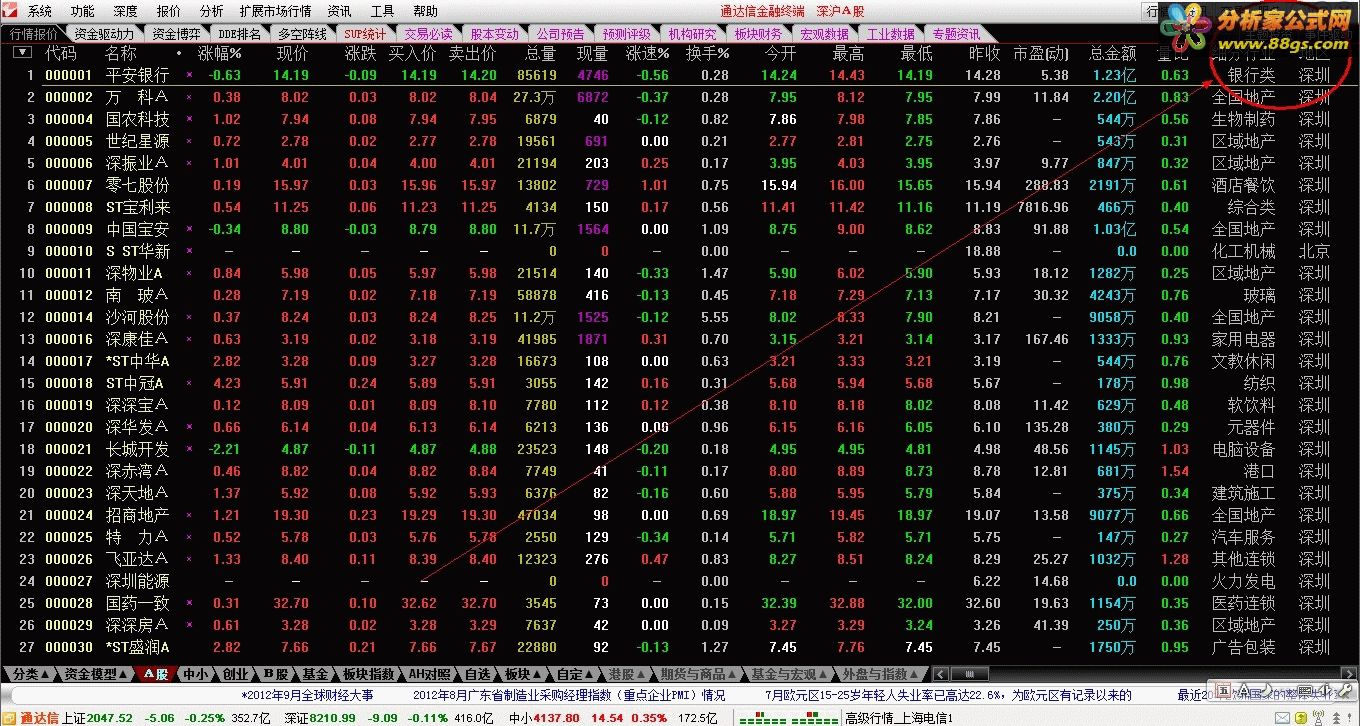The image size is (1360, 726).
Task: Switch to the 股本变动 tab
Action: tap(494, 33)
